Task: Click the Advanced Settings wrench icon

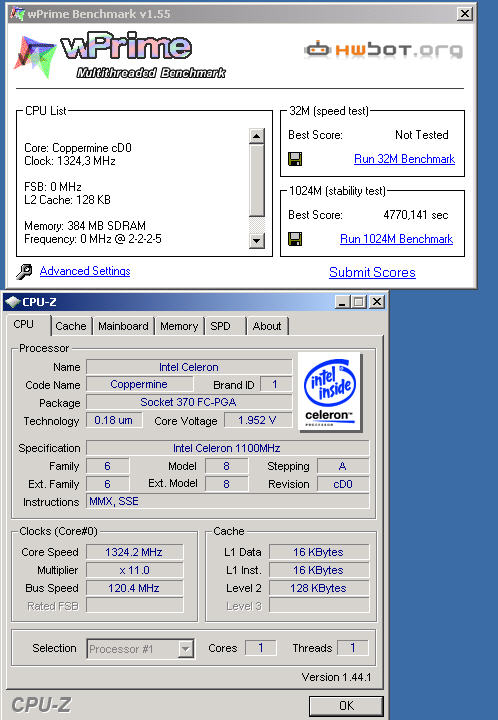Action: coord(24,271)
